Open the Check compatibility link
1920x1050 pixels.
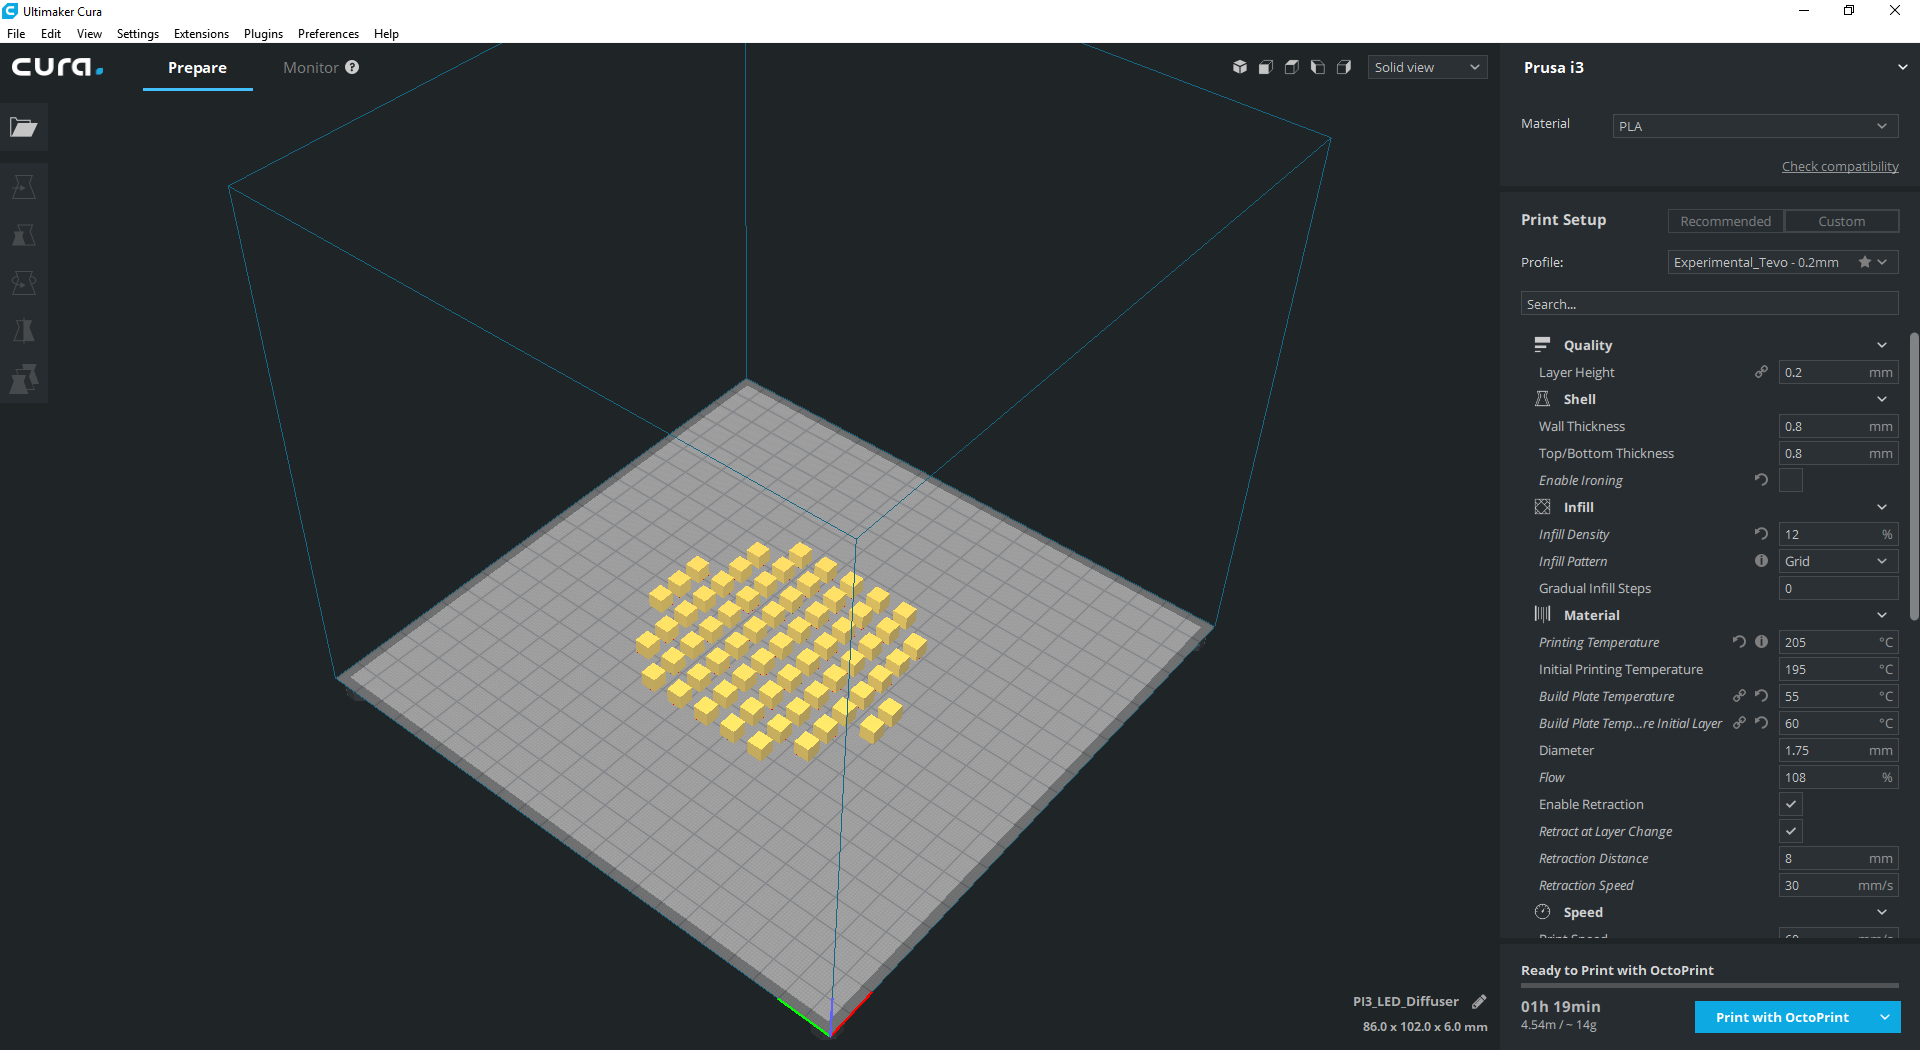point(1840,166)
